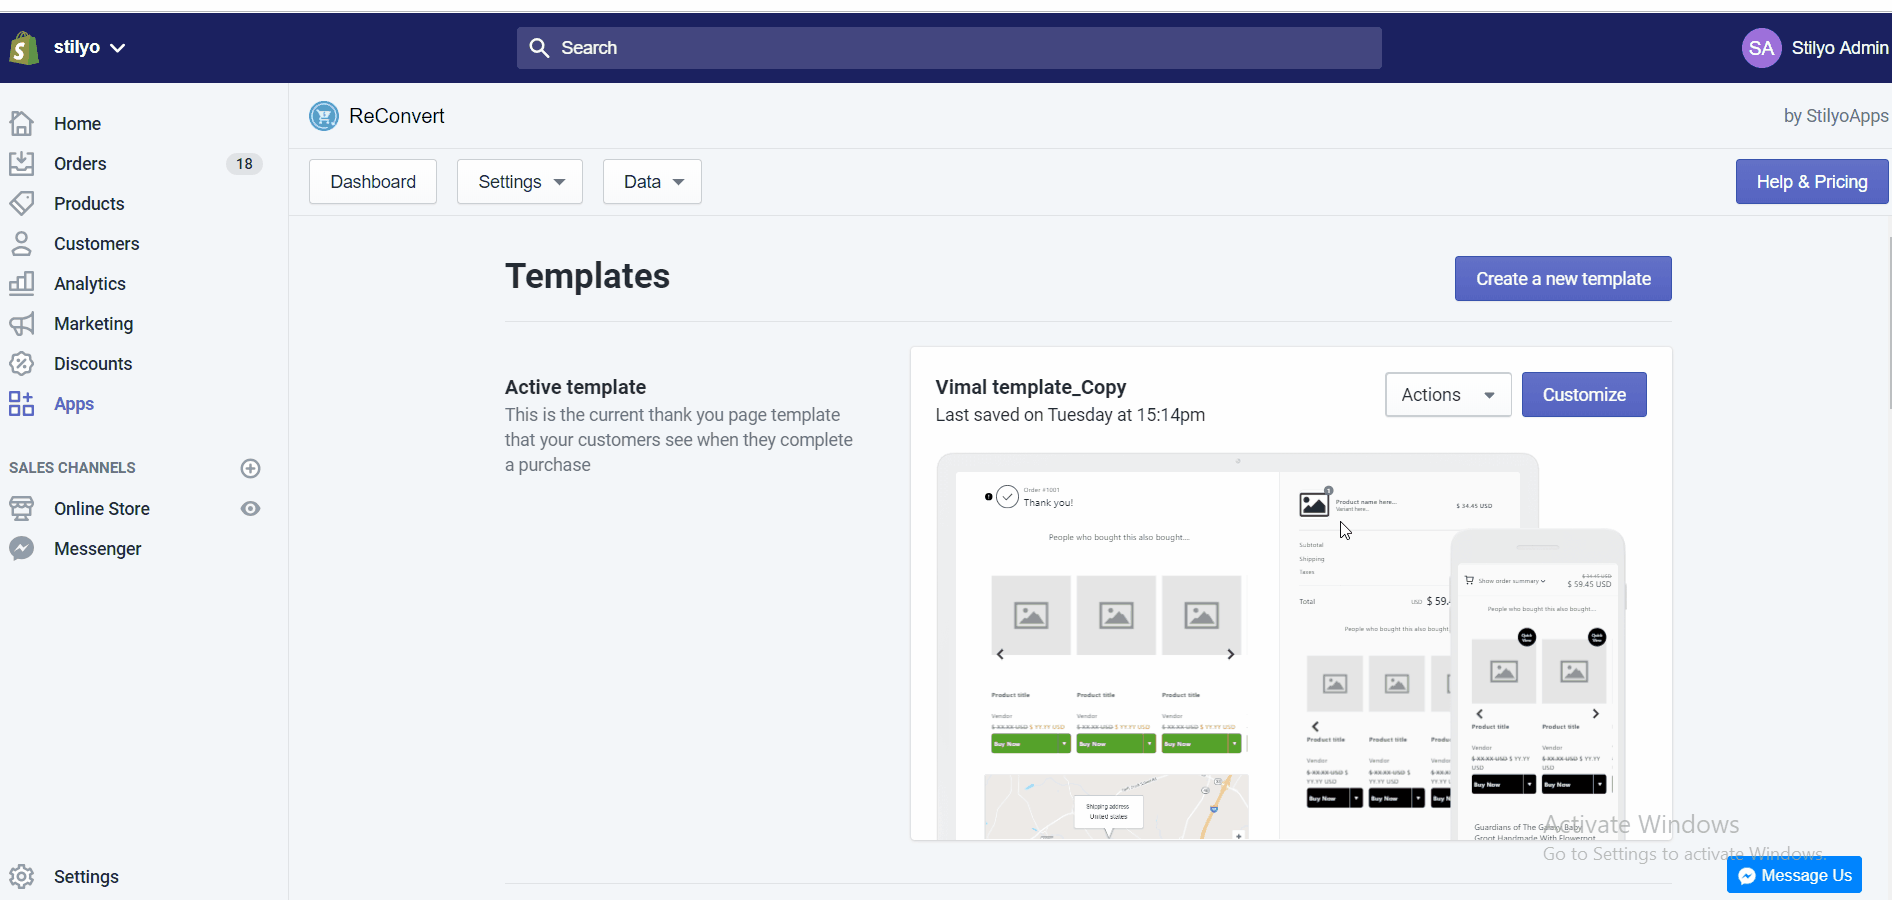Open Settings at sidebar bottom
This screenshot has height=900, width=1892.
click(x=86, y=877)
